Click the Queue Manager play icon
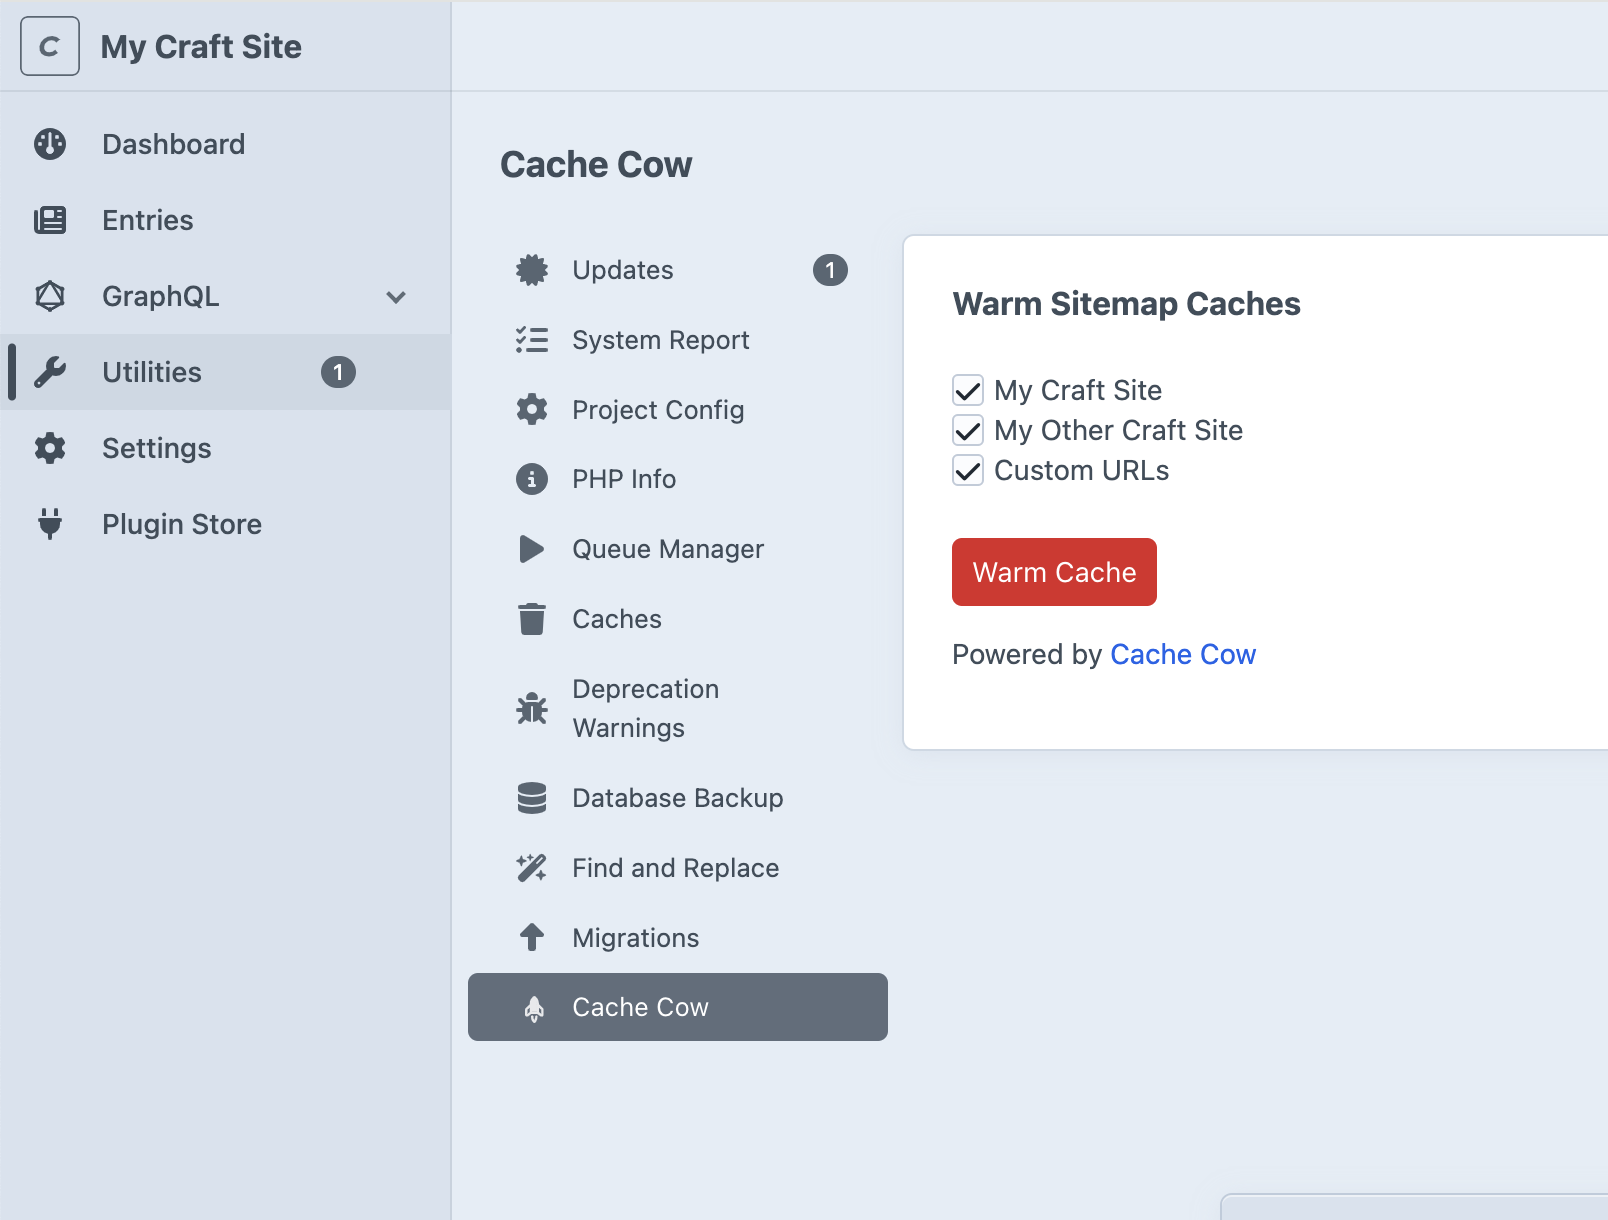The height and width of the screenshot is (1220, 1608). coord(532,549)
